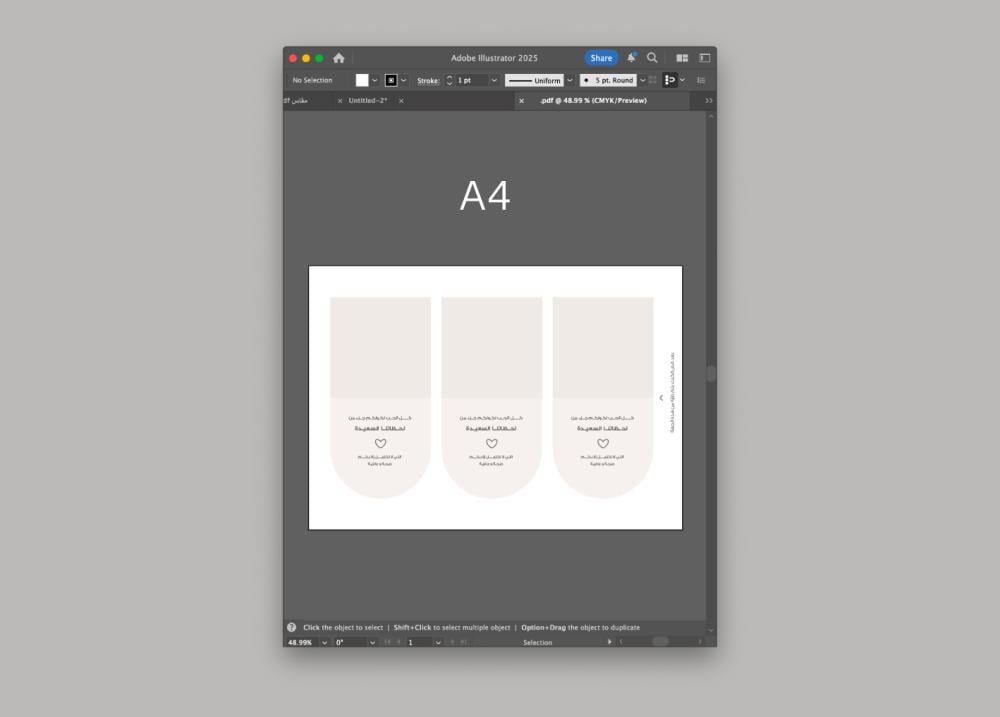Click the stroke weight stepper arrows
Screen dimensions: 1000x717
click(x=449, y=80)
